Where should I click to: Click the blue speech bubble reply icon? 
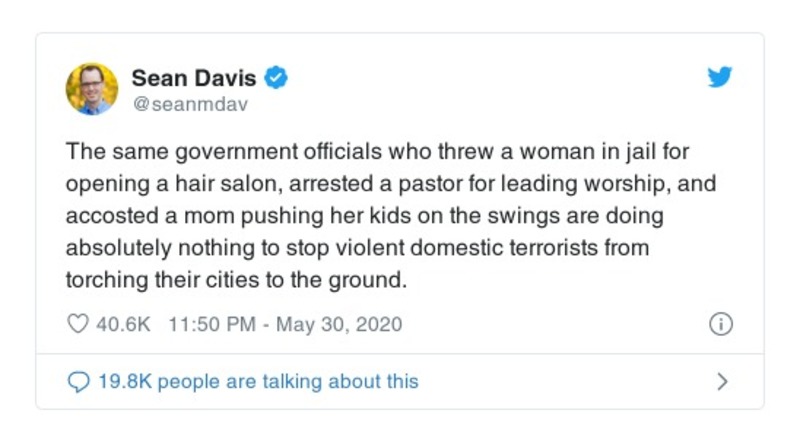pyautogui.click(x=78, y=381)
